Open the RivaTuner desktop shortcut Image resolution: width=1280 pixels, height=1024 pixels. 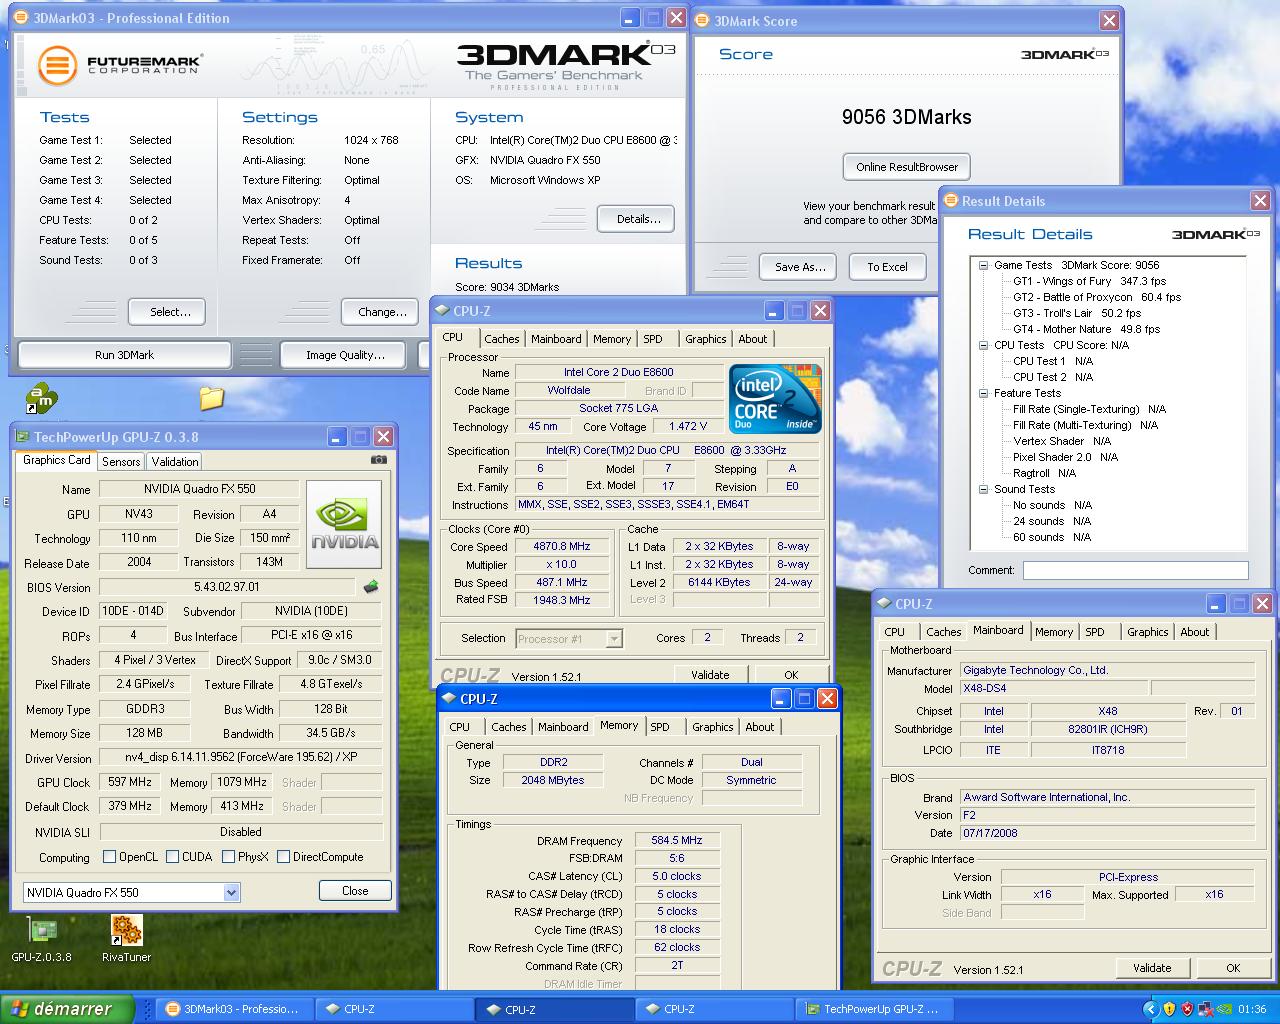click(126, 940)
